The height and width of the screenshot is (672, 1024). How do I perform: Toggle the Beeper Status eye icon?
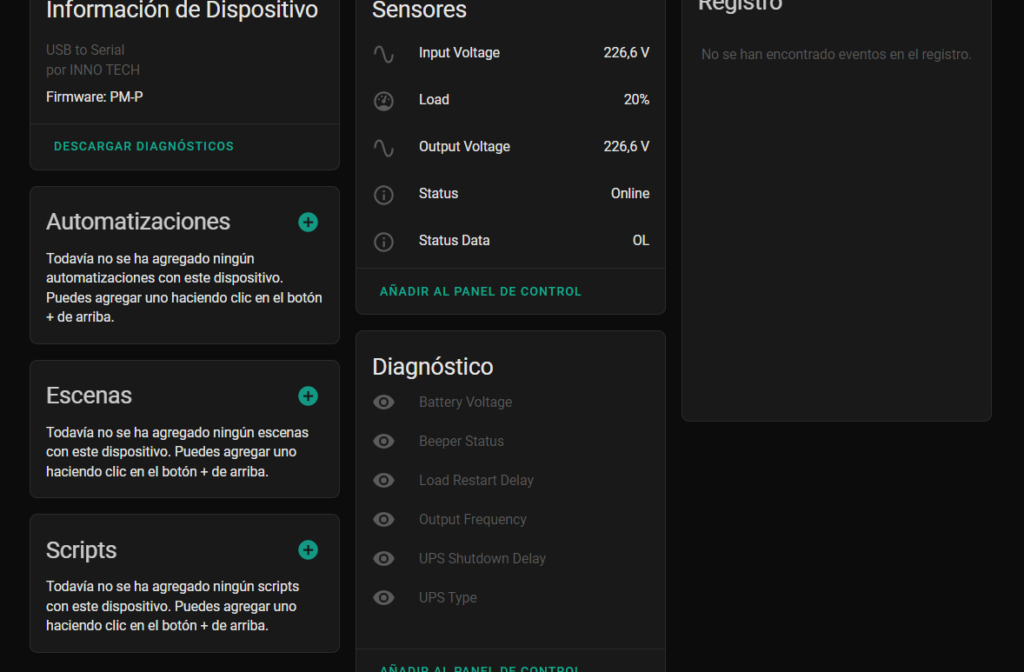384,441
